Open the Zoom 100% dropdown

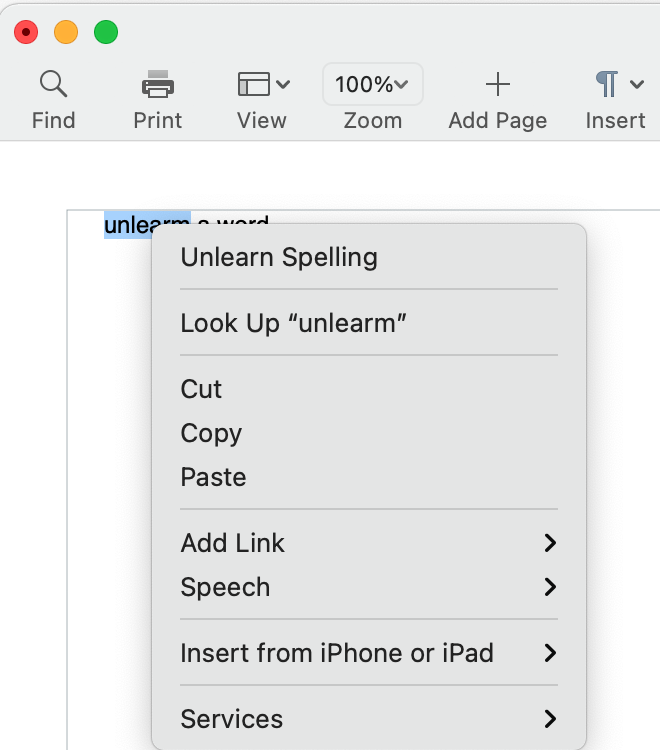tap(372, 84)
